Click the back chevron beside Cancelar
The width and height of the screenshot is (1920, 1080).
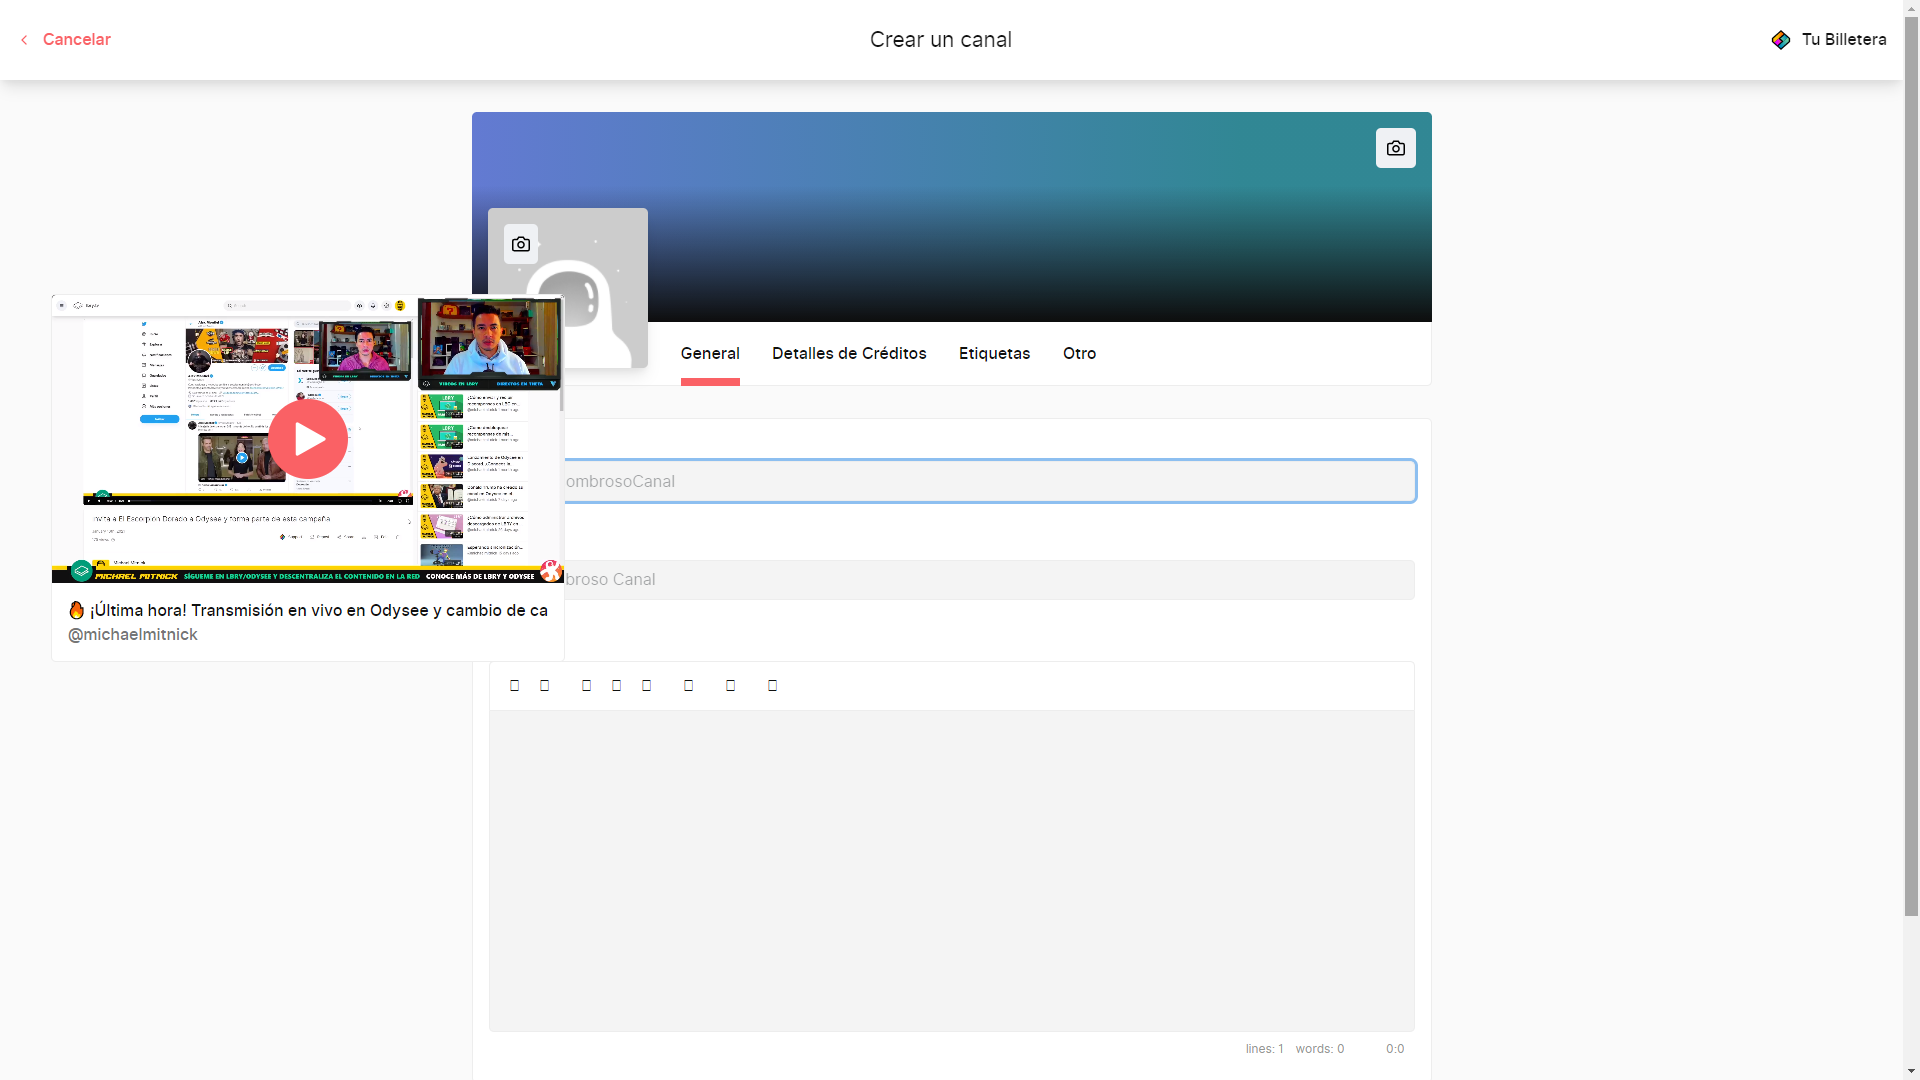[x=24, y=40]
